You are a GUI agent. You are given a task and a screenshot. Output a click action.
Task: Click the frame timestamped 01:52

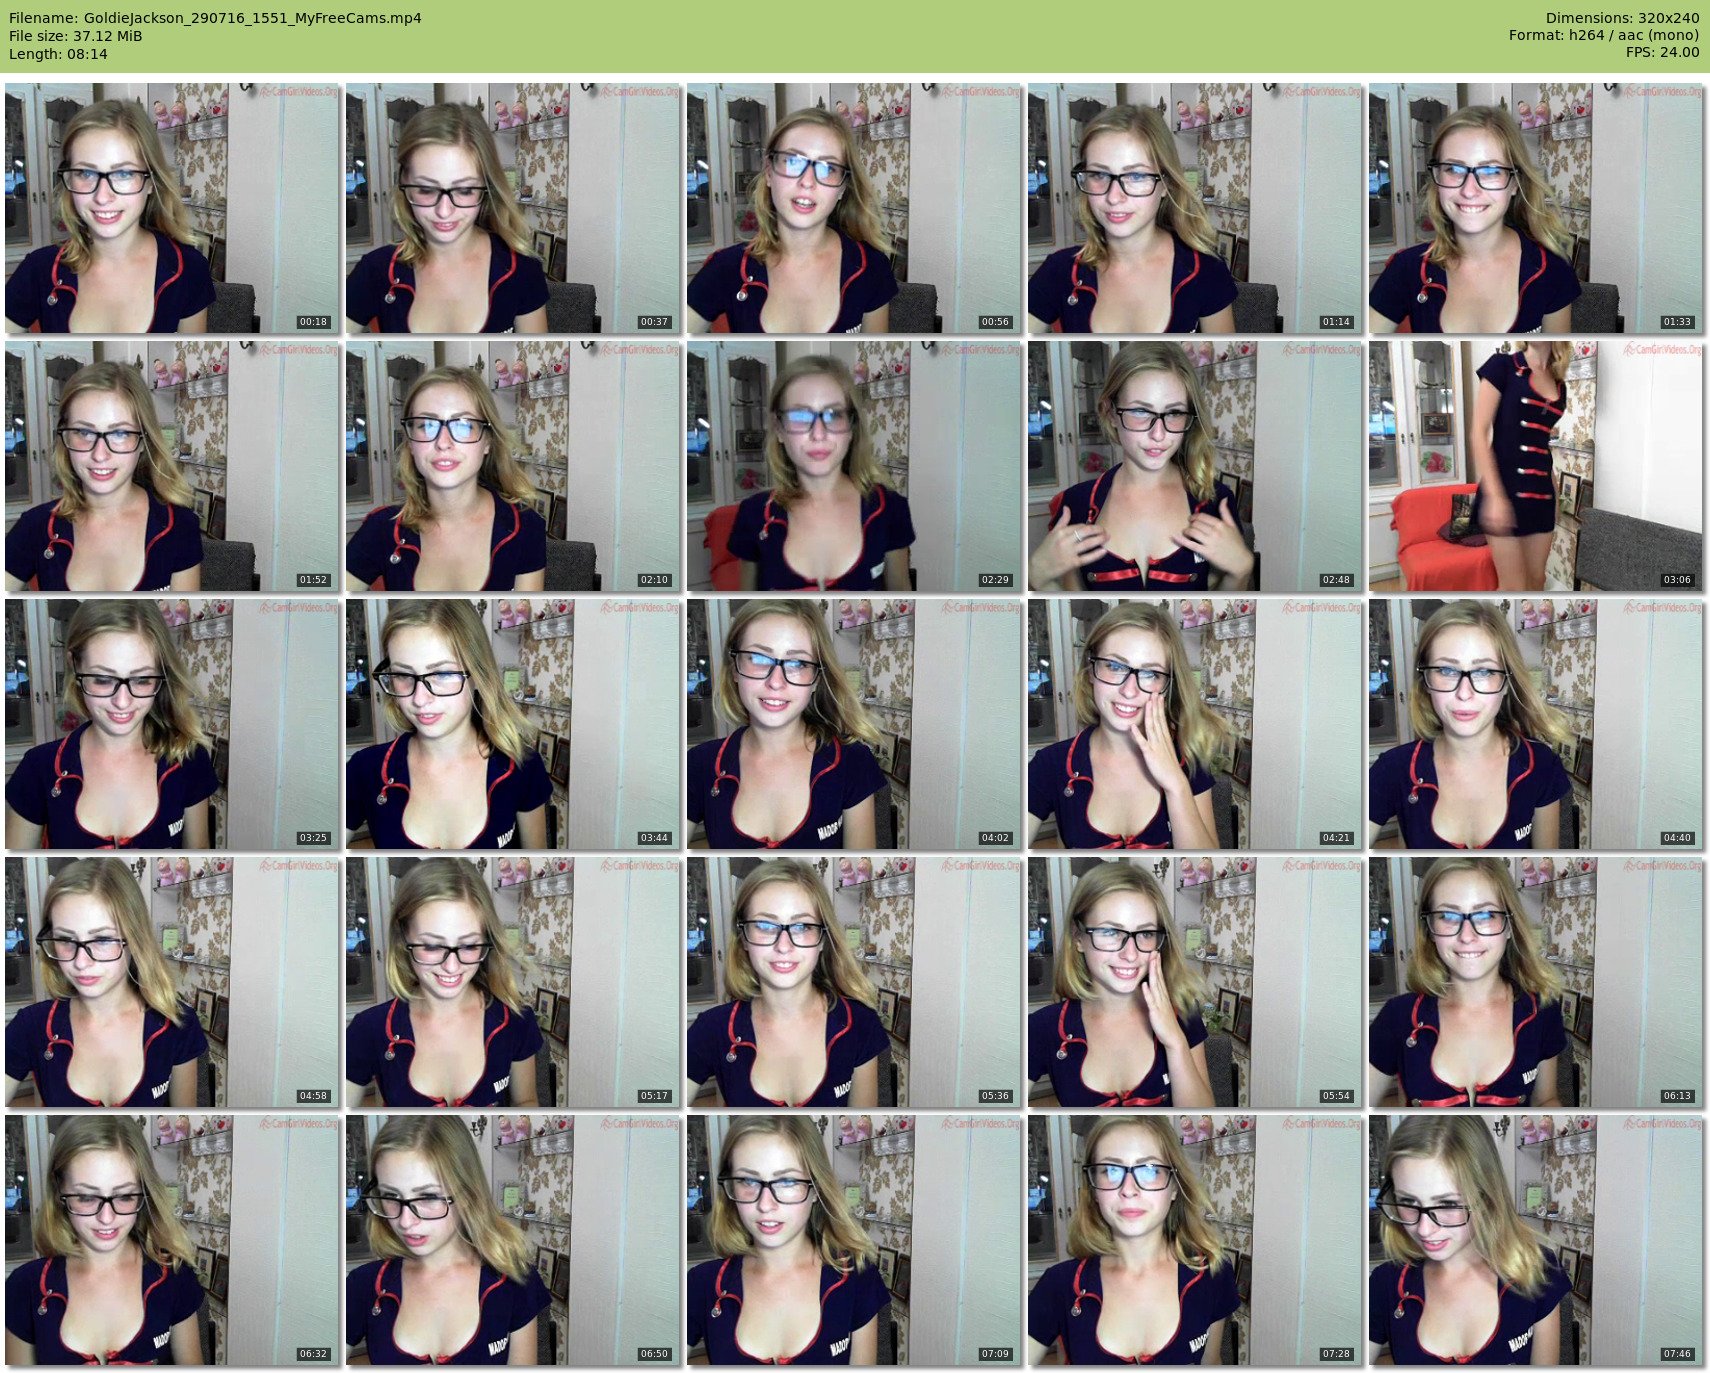pyautogui.click(x=172, y=466)
